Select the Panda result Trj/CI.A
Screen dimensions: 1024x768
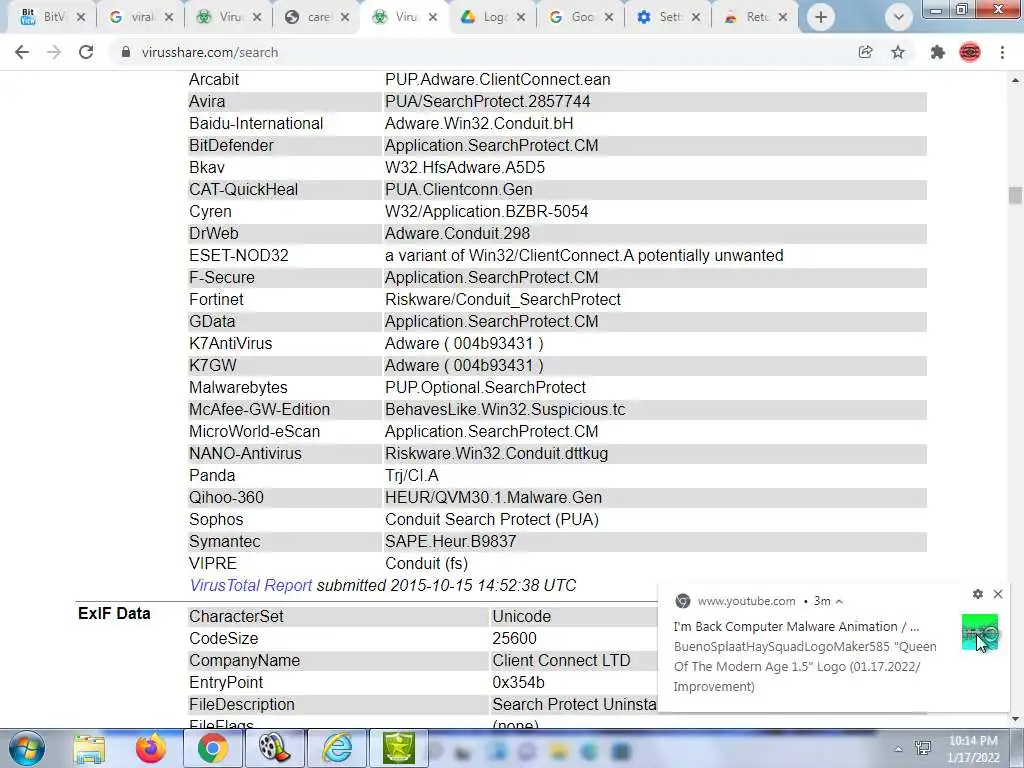pos(411,475)
